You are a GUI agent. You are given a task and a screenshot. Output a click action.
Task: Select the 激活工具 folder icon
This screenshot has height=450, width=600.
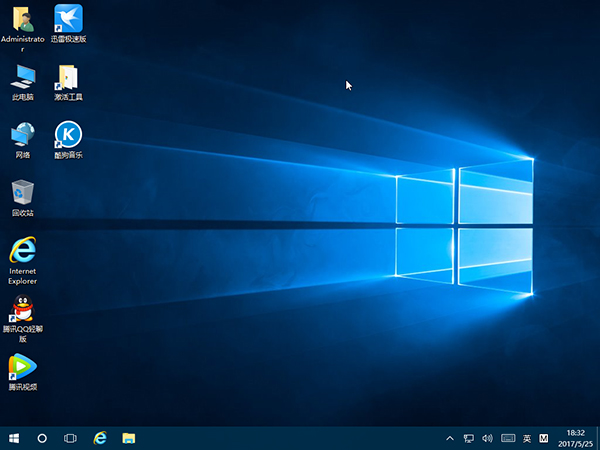[x=68, y=77]
